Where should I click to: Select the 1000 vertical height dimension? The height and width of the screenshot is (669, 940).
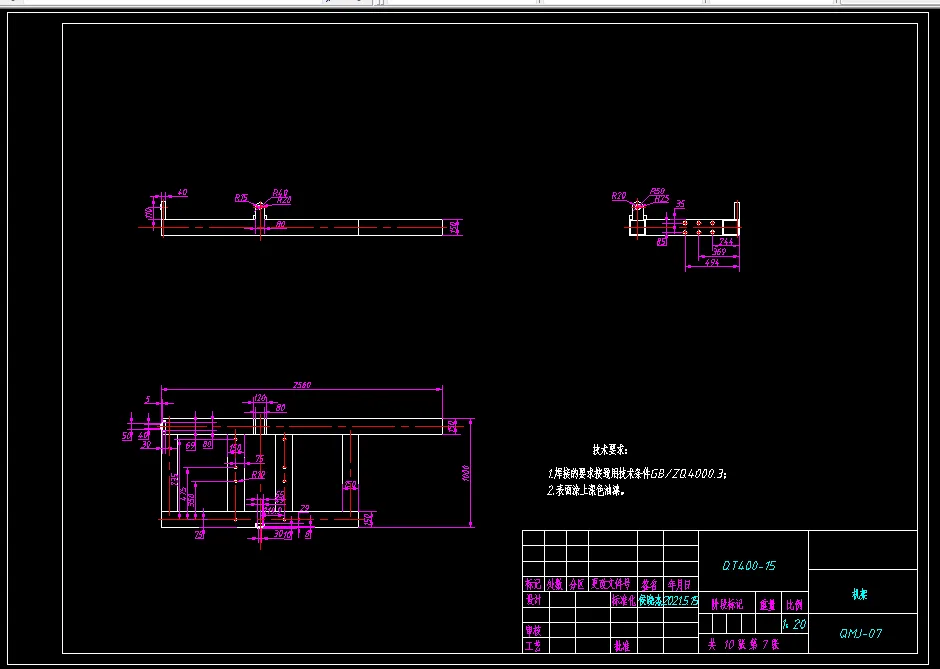click(x=466, y=472)
